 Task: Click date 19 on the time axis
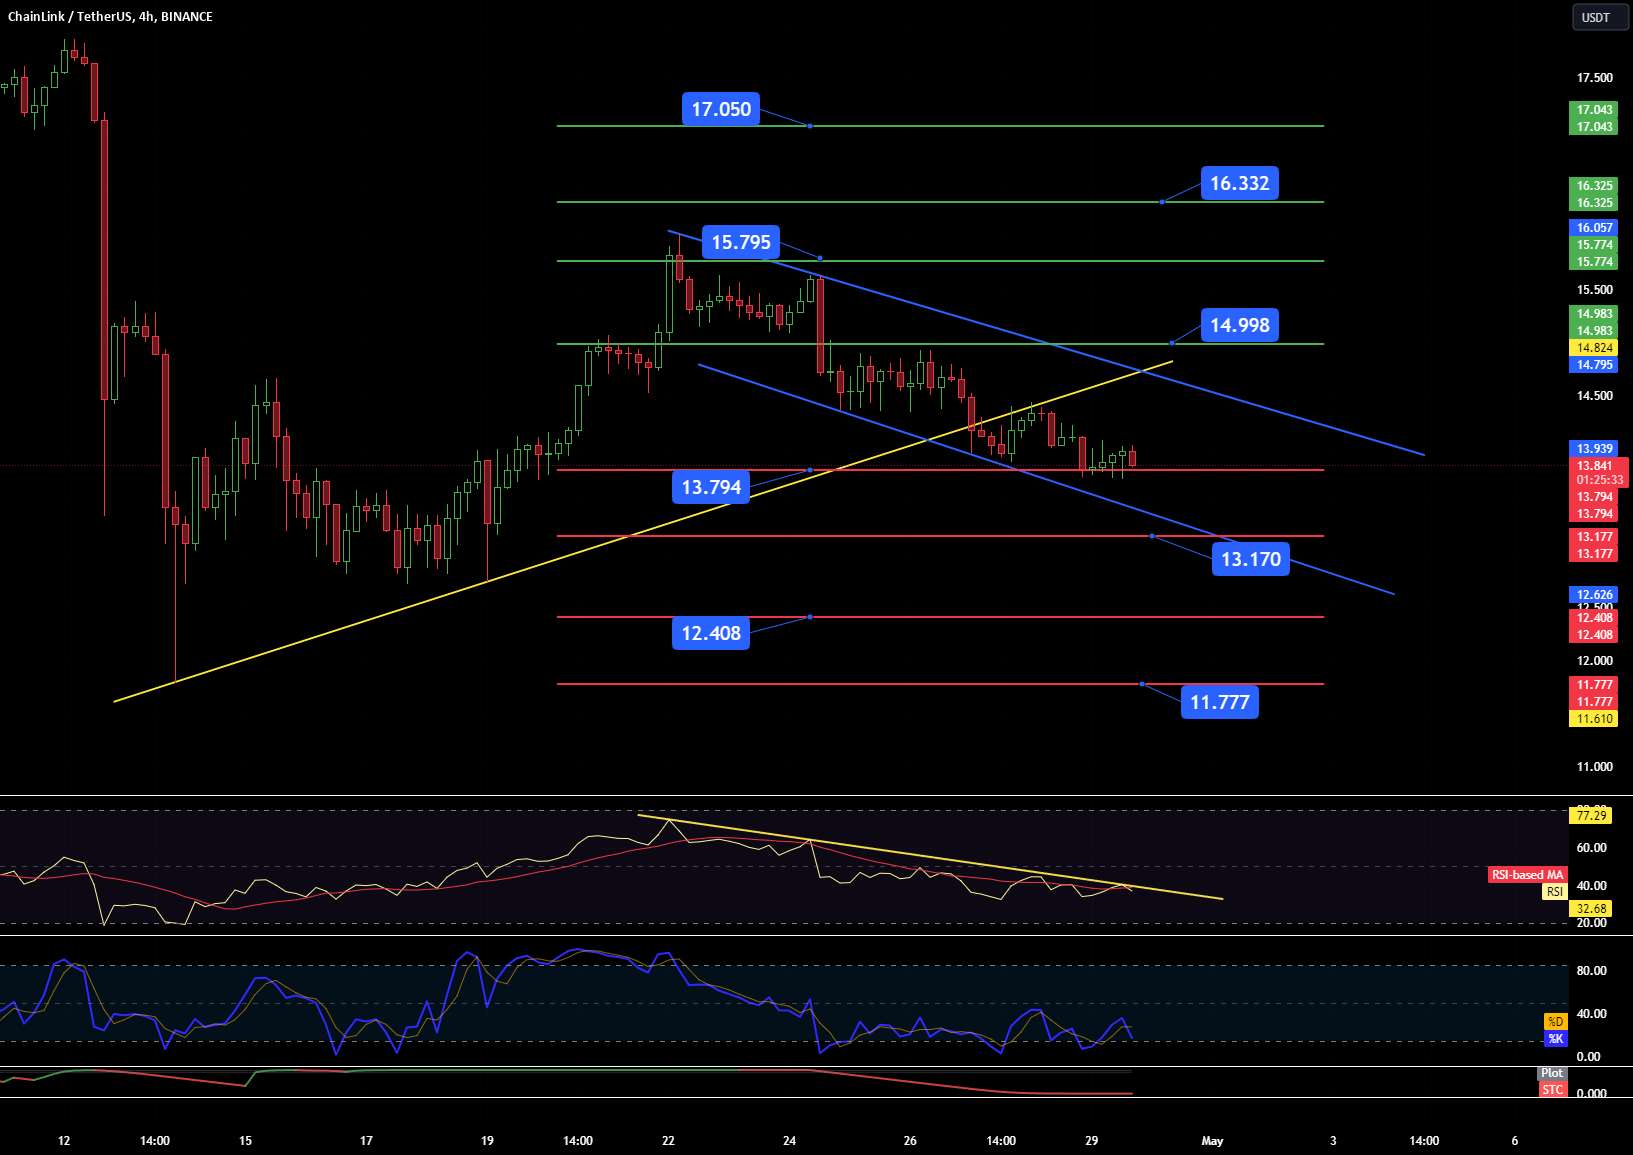tap(487, 1141)
